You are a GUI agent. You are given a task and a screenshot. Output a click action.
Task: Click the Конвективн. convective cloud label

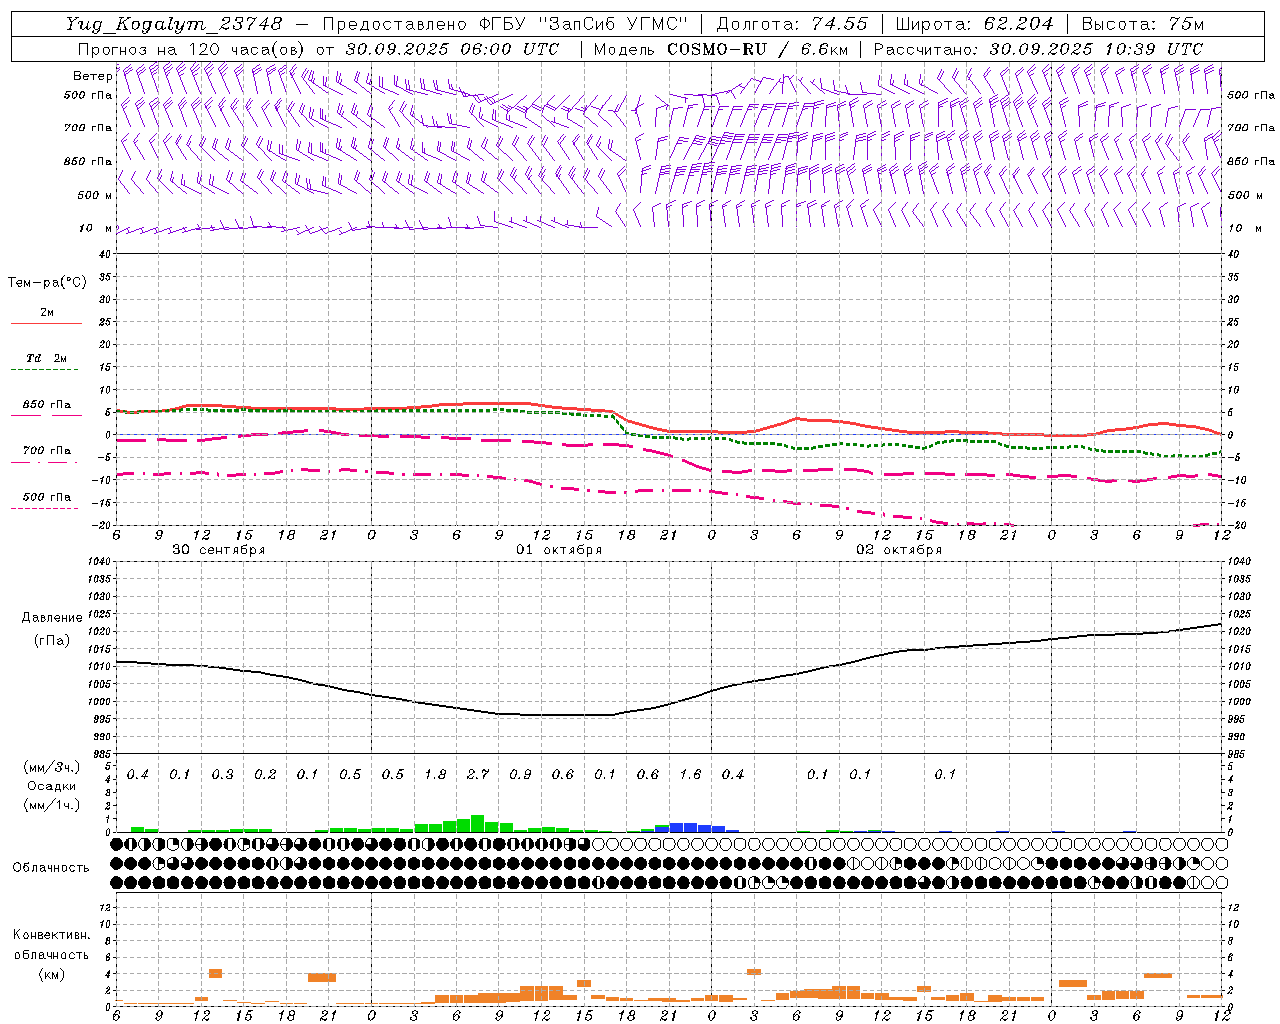click(x=51, y=935)
